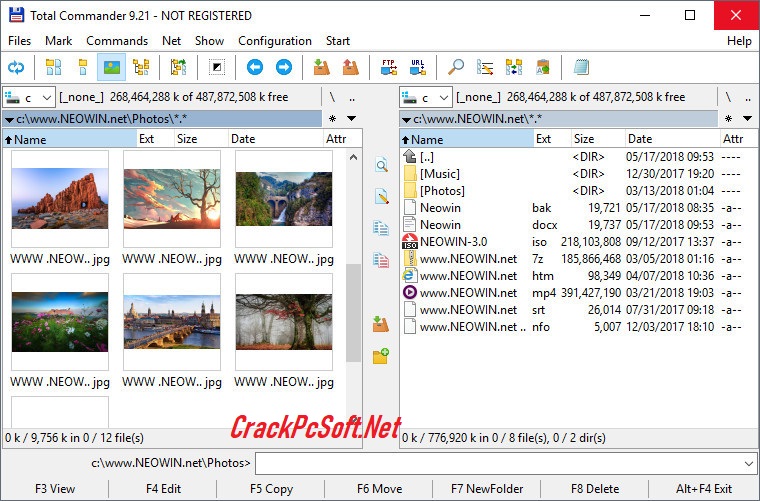
Task: Sort right panel by Size column
Action: tap(598, 139)
